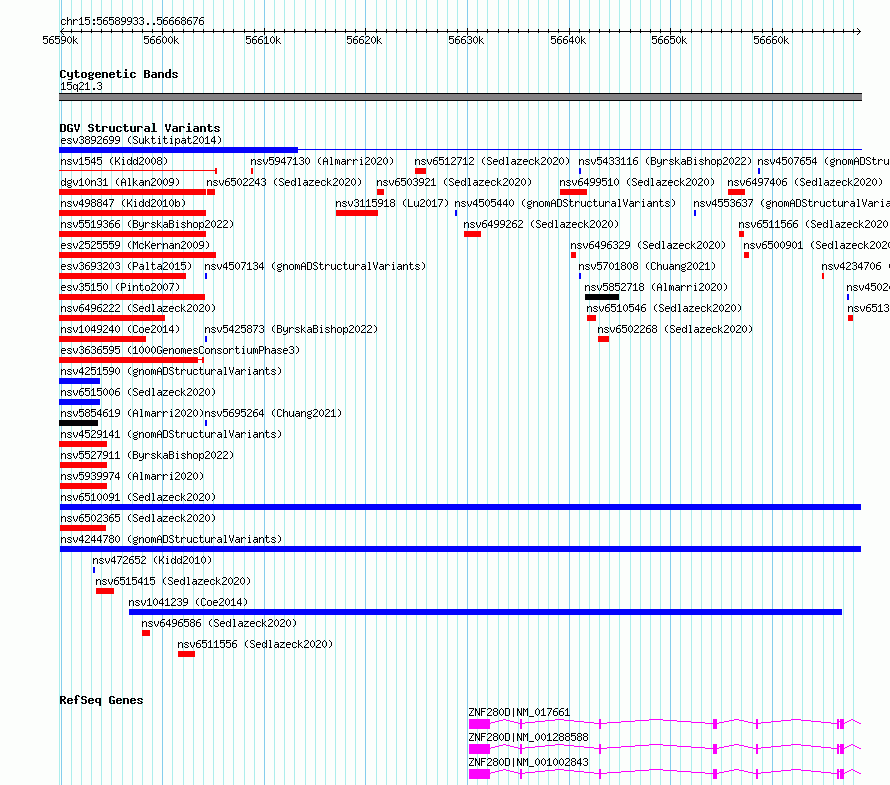
Task: Click the 15q21.3 cytogenetic band bar
Action: point(460,97)
